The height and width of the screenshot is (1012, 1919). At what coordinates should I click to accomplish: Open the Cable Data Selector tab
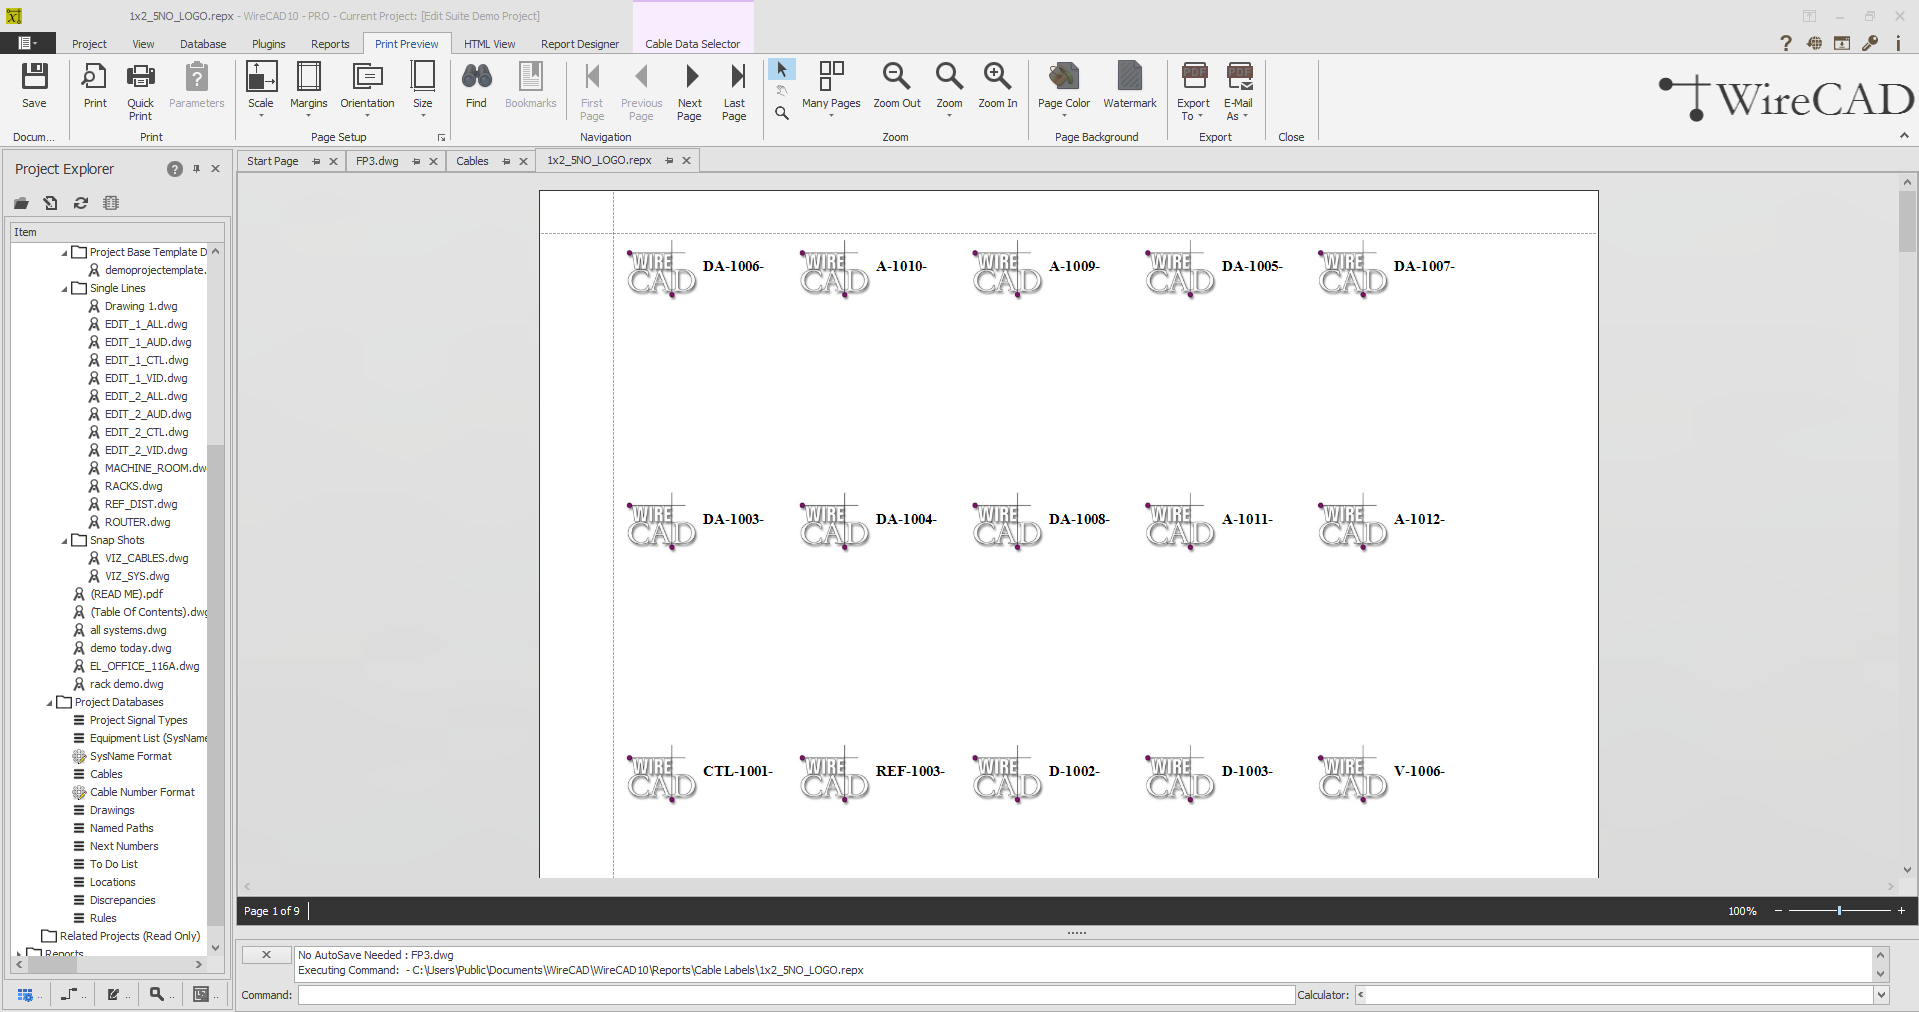tap(693, 44)
